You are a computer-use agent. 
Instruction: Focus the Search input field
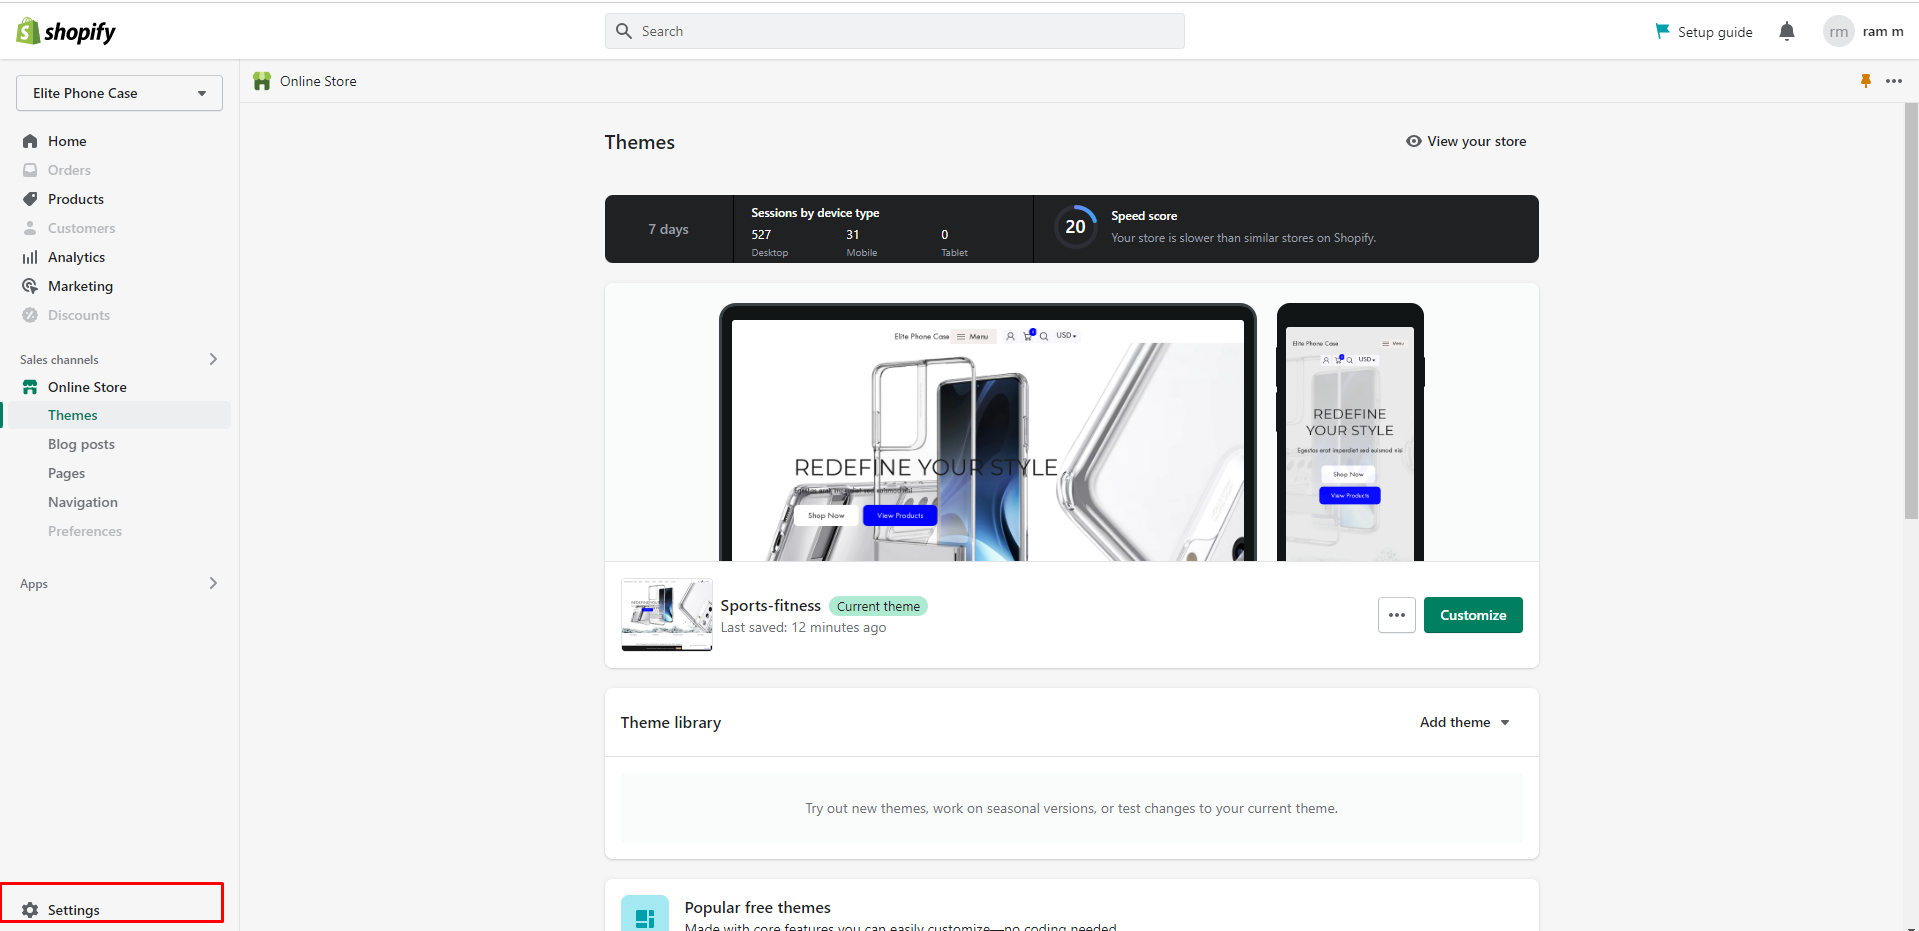pos(894,31)
